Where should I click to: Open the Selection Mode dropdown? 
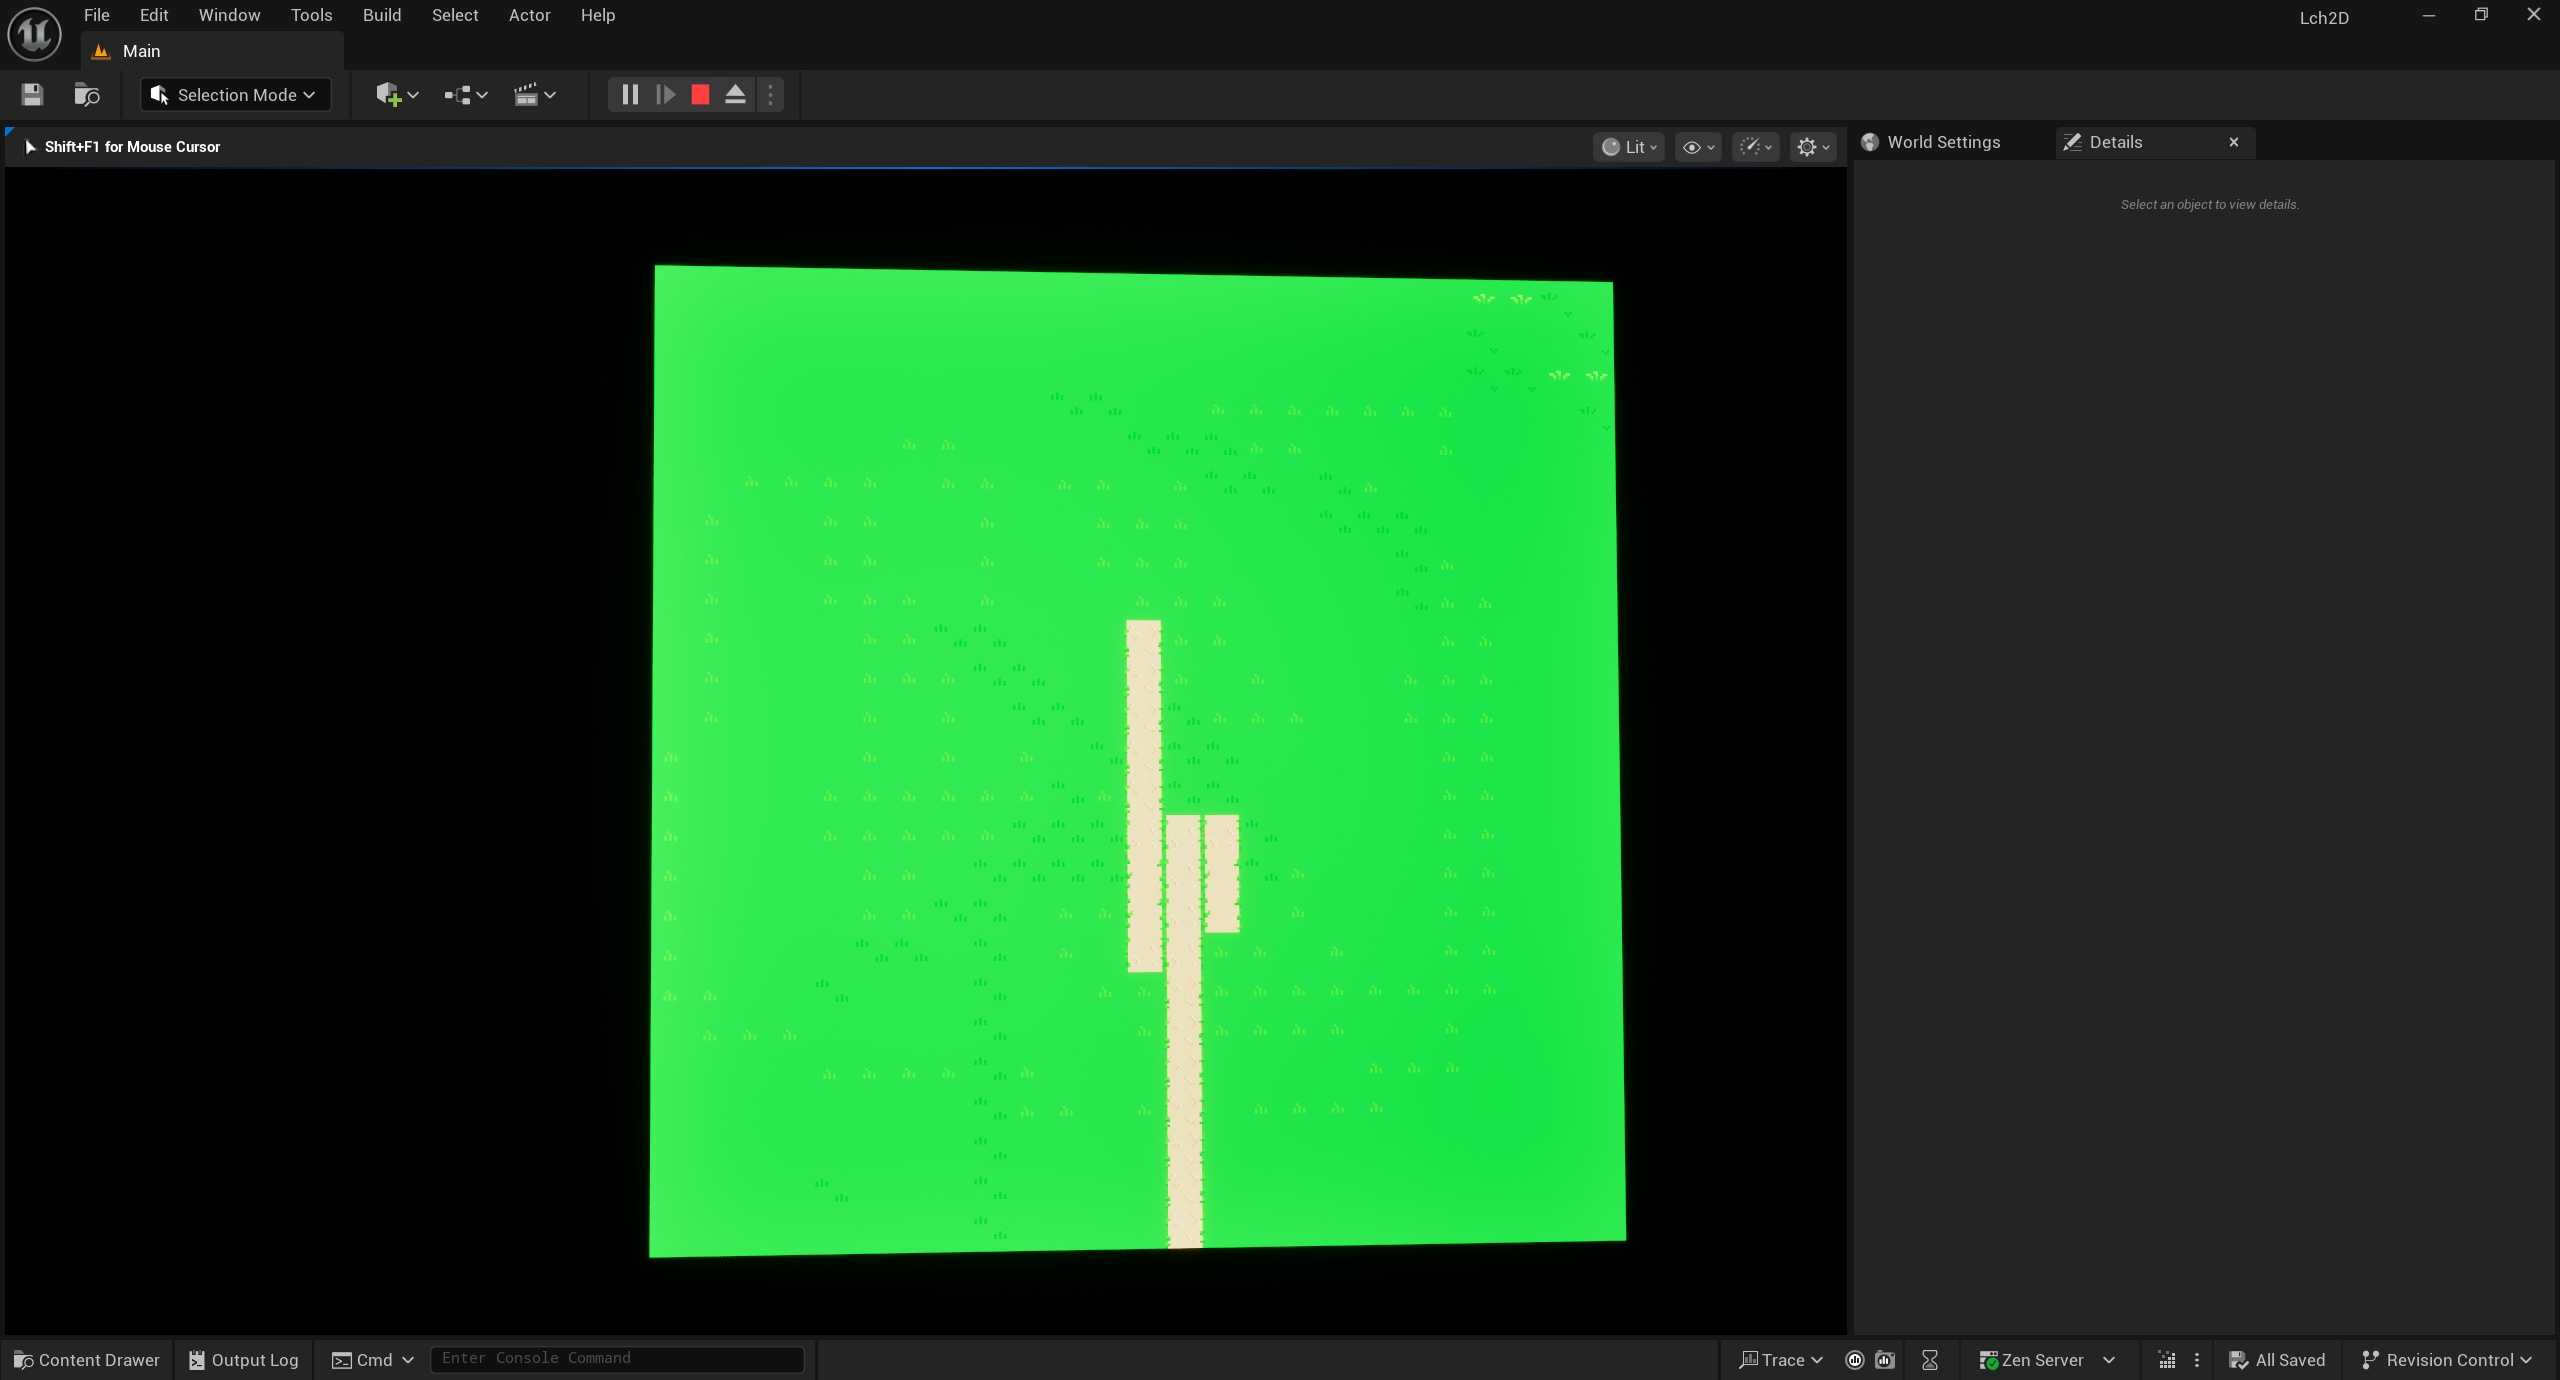(234, 95)
